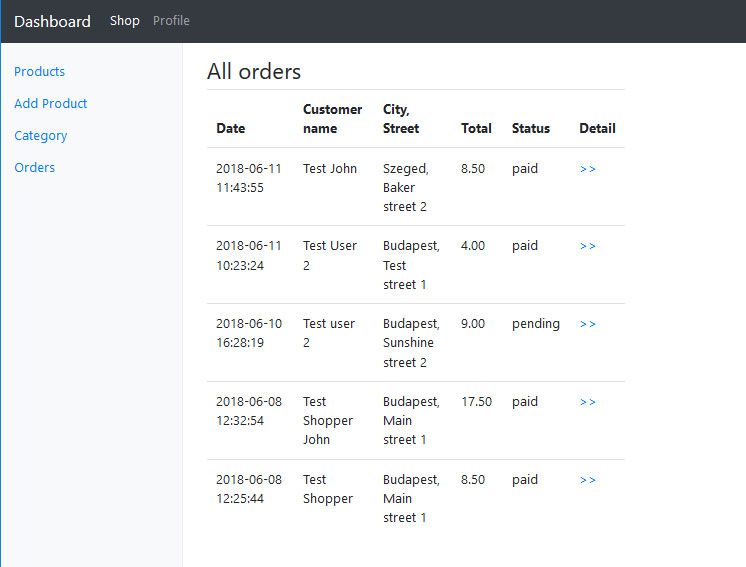Select Add Product in the sidebar

point(51,104)
